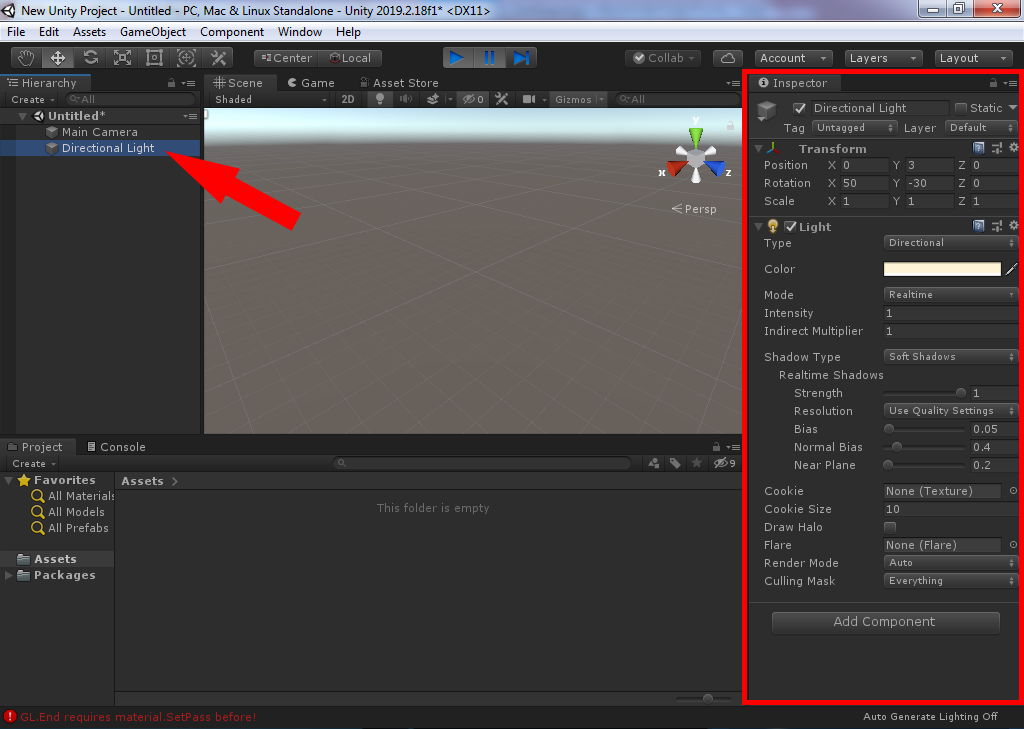Click the Add Component button
Viewport: 1024px width, 729px height.
click(885, 622)
